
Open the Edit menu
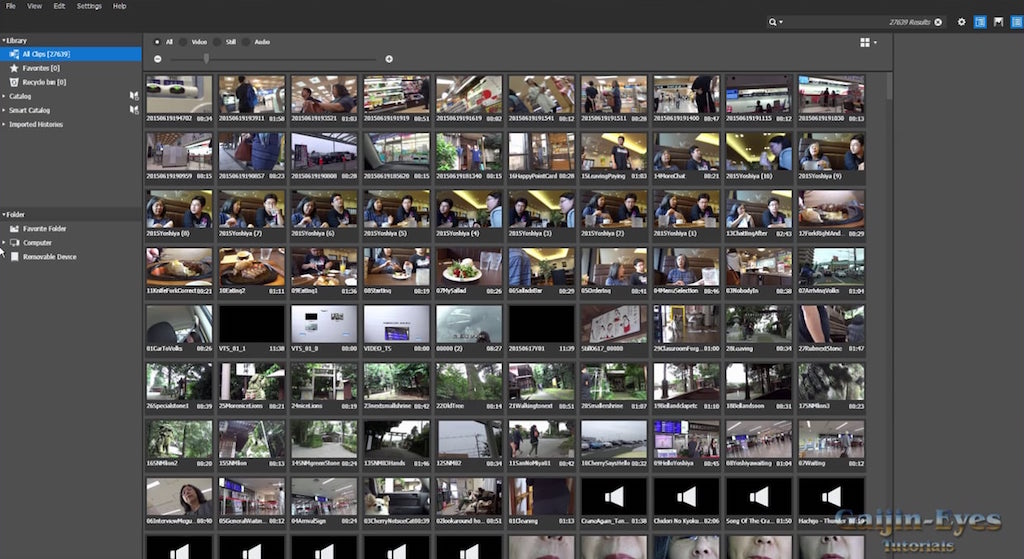click(x=59, y=6)
